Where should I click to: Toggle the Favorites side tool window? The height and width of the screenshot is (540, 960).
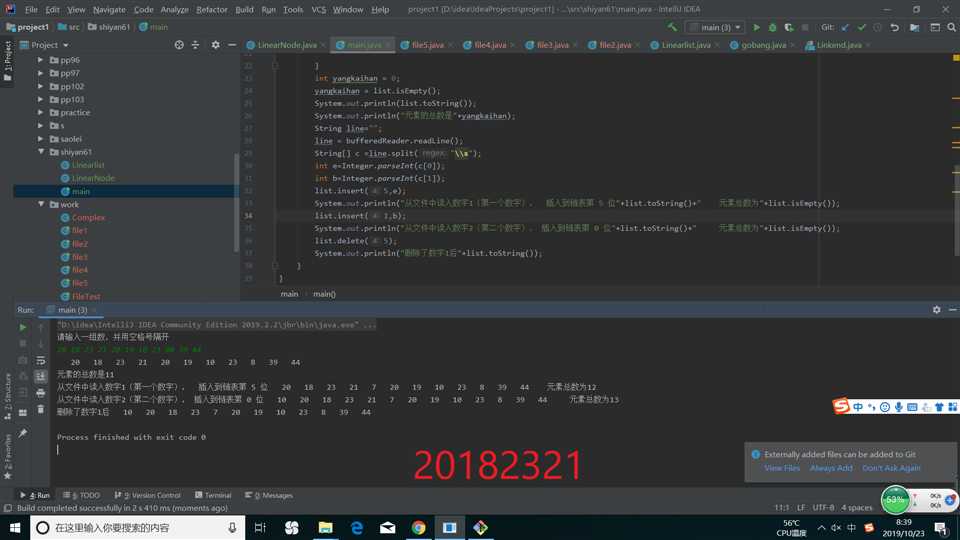click(7, 456)
